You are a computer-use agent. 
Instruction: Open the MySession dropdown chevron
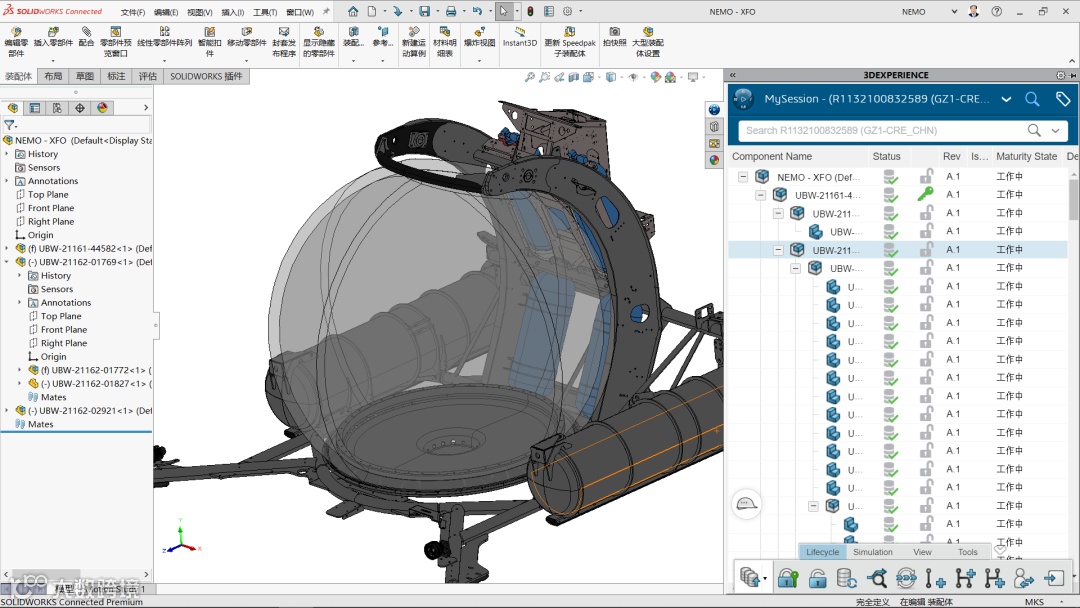1006,99
